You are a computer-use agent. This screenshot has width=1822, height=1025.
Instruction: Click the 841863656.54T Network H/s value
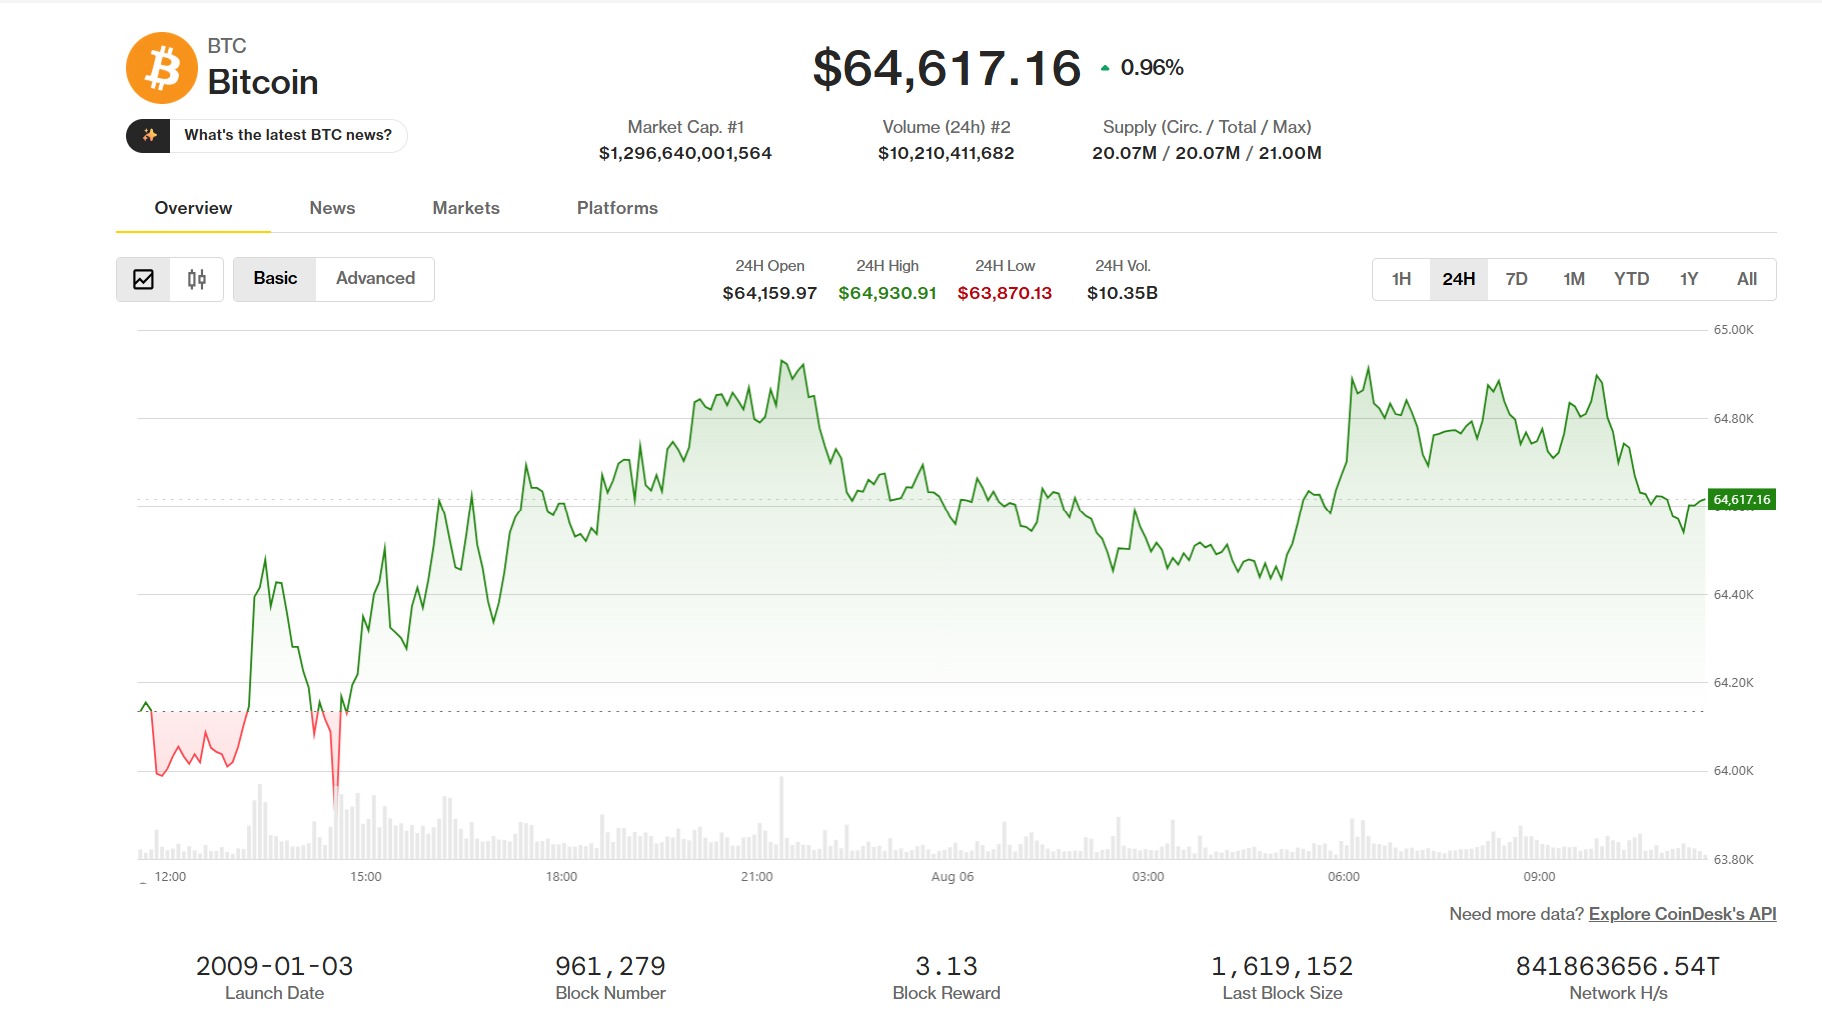pyautogui.click(x=1618, y=966)
